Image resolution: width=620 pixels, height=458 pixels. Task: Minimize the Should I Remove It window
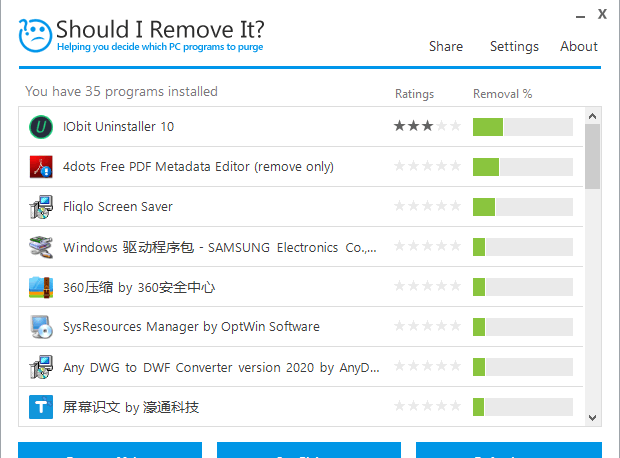pos(581,15)
